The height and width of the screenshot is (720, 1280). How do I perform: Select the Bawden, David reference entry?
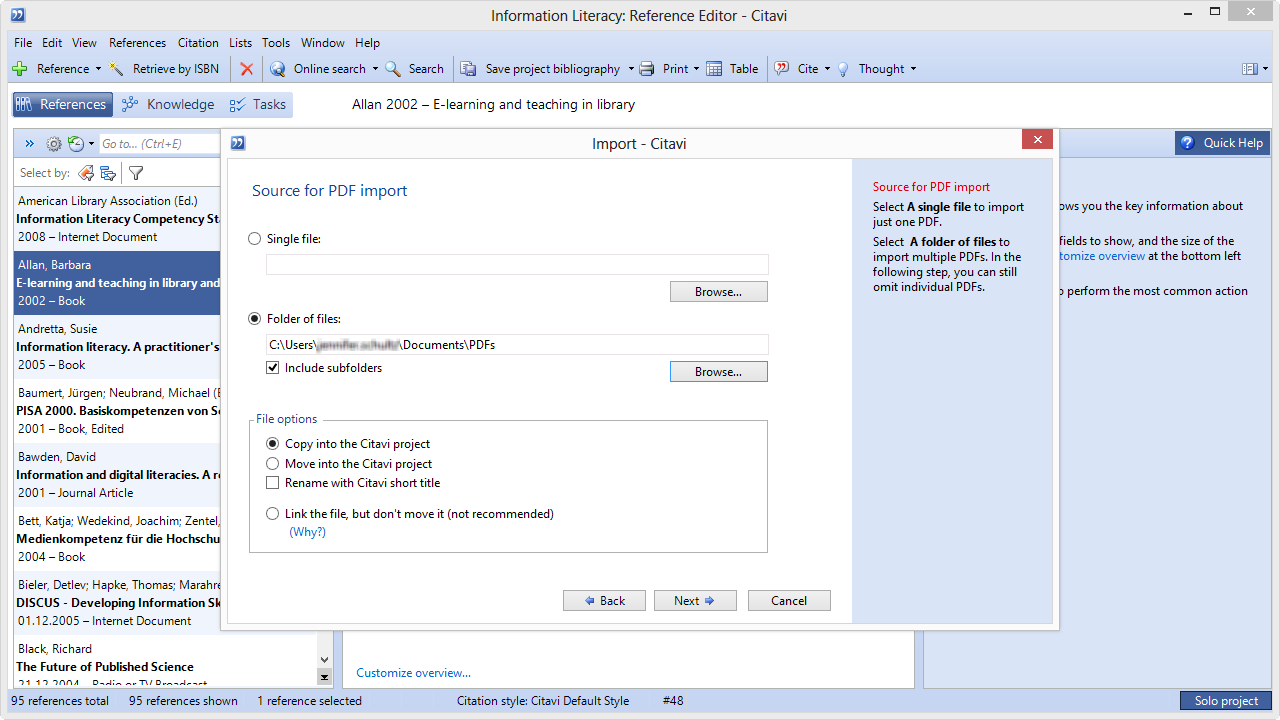click(x=118, y=475)
